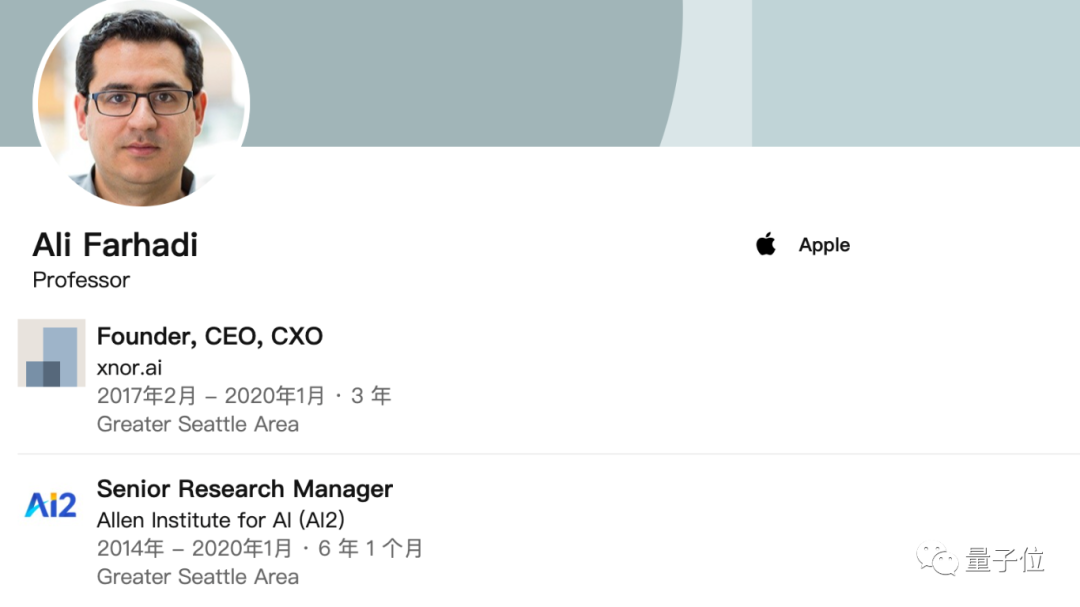Click the xnor.ai company name
Image resolution: width=1080 pixels, height=607 pixels.
point(129,367)
